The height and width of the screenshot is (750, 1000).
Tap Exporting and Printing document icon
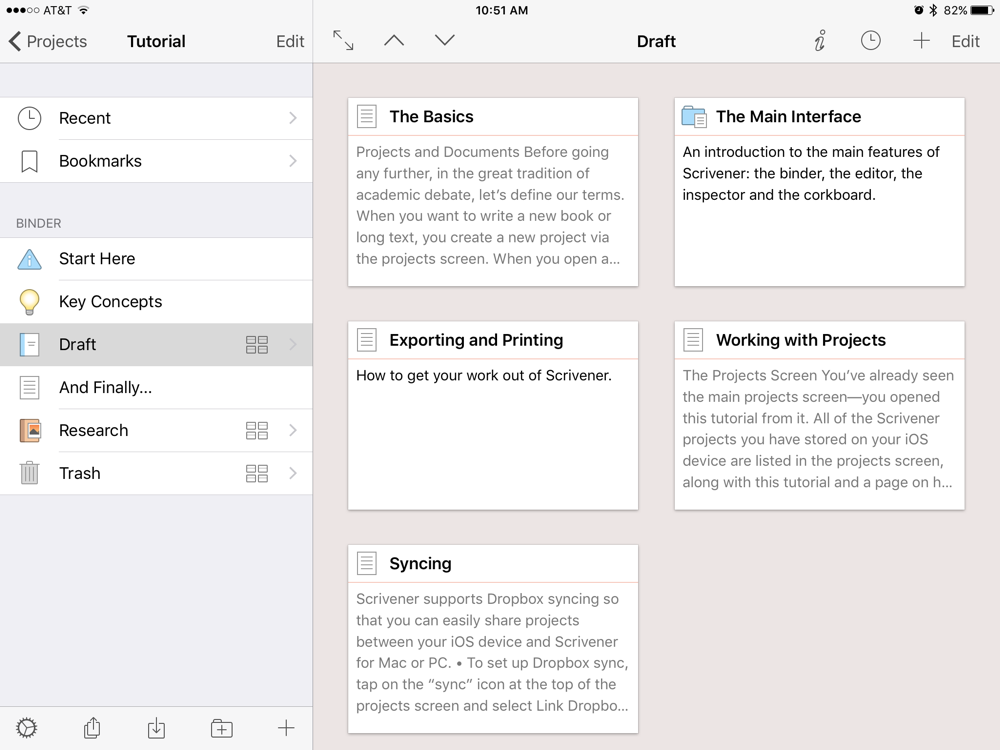click(x=367, y=340)
